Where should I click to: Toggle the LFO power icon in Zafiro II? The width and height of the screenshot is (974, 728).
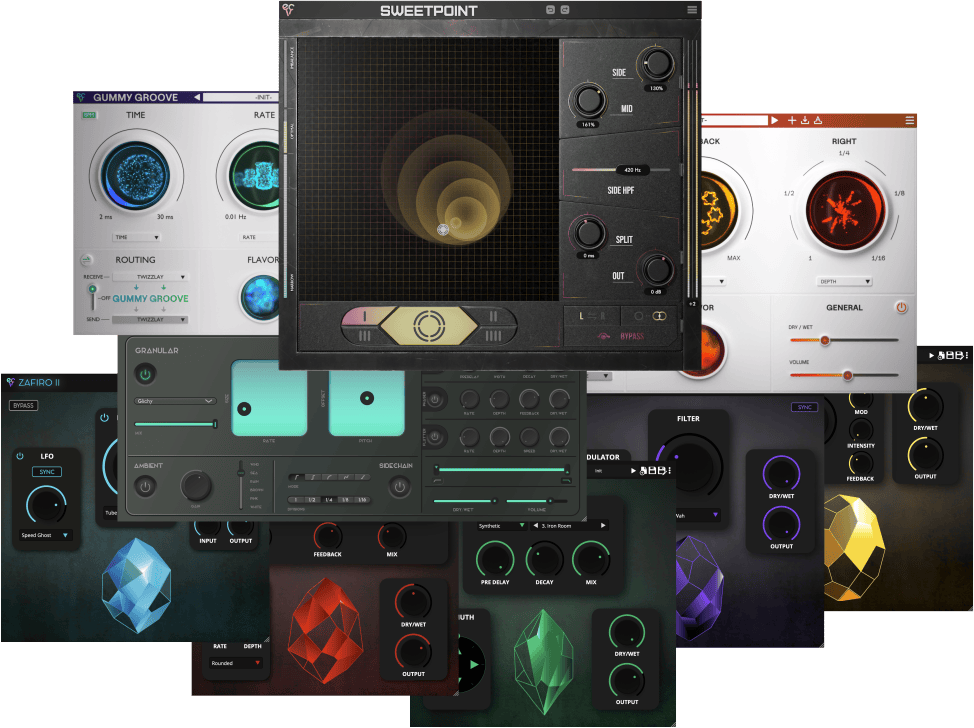point(20,456)
